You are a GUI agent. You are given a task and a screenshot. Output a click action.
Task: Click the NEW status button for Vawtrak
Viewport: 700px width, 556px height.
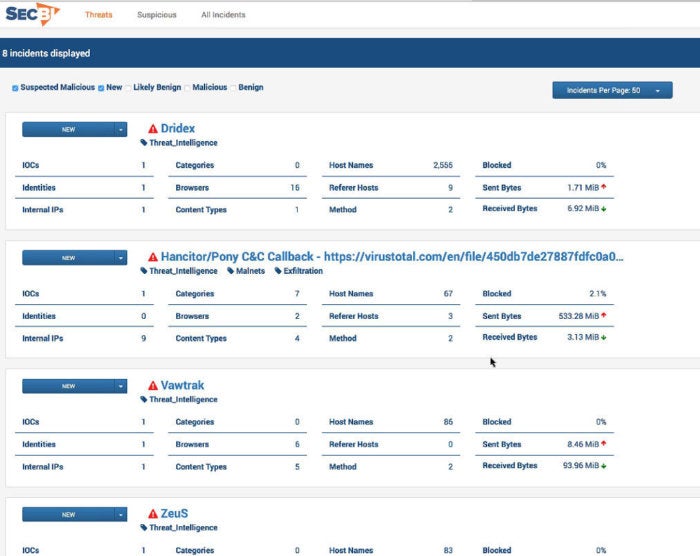pyautogui.click(x=68, y=386)
